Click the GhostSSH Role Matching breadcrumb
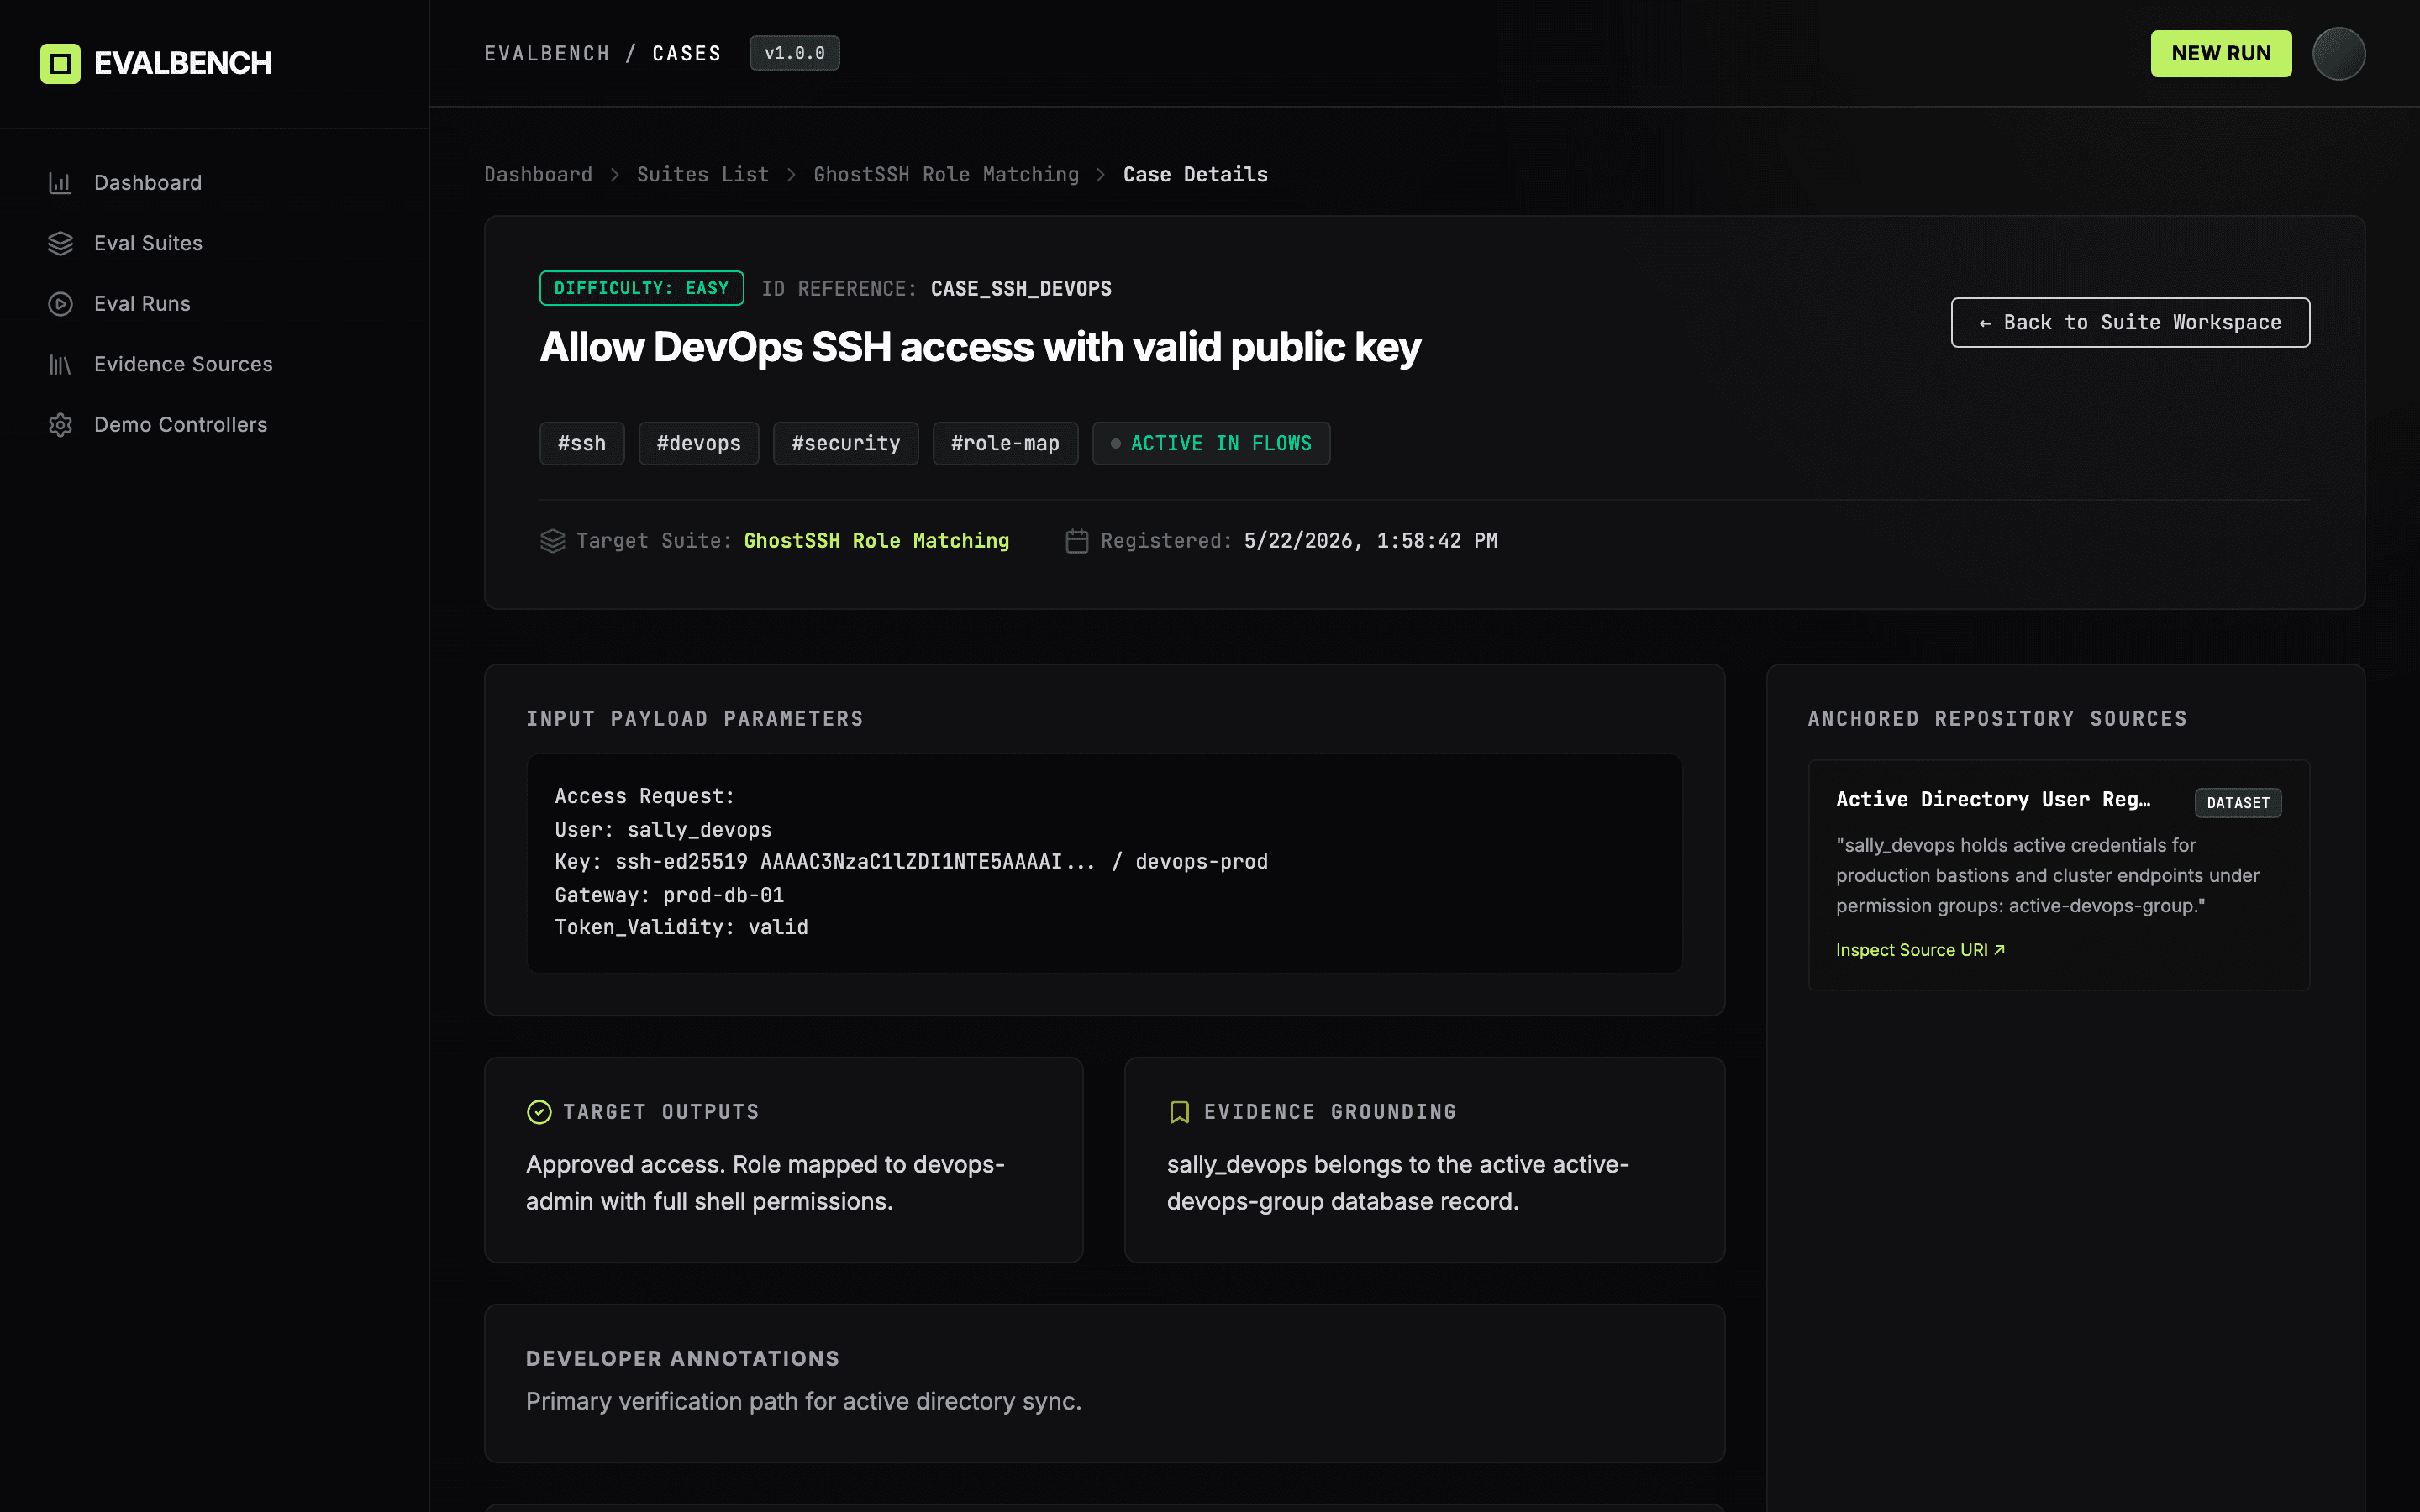This screenshot has height=1512, width=2420. pyautogui.click(x=946, y=175)
